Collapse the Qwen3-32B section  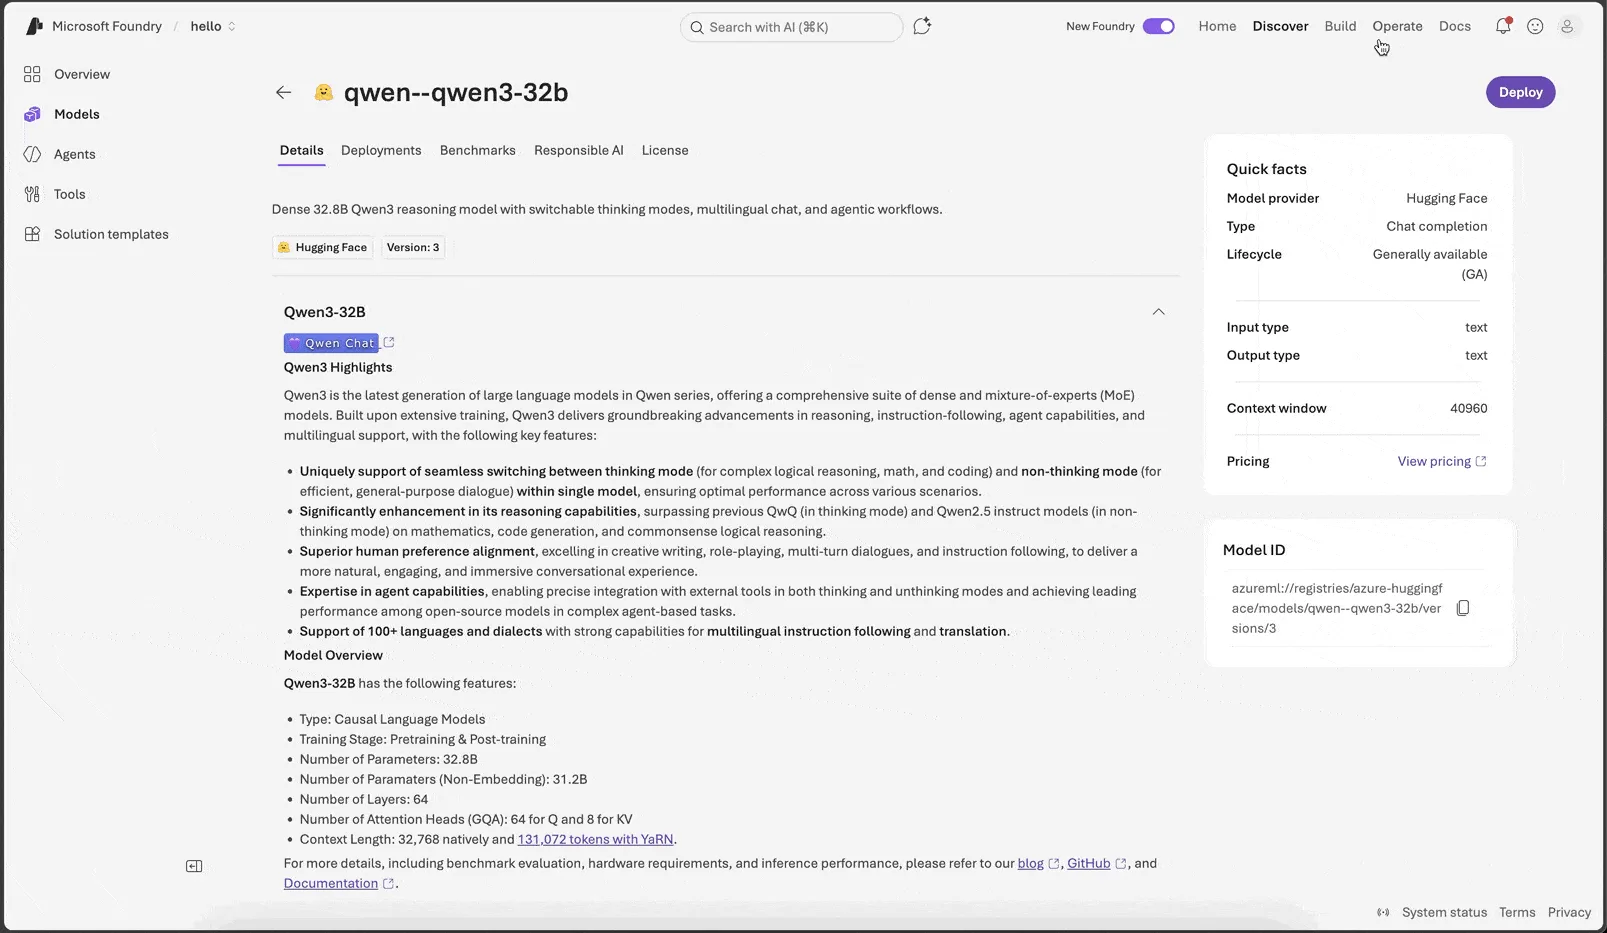point(1158,312)
